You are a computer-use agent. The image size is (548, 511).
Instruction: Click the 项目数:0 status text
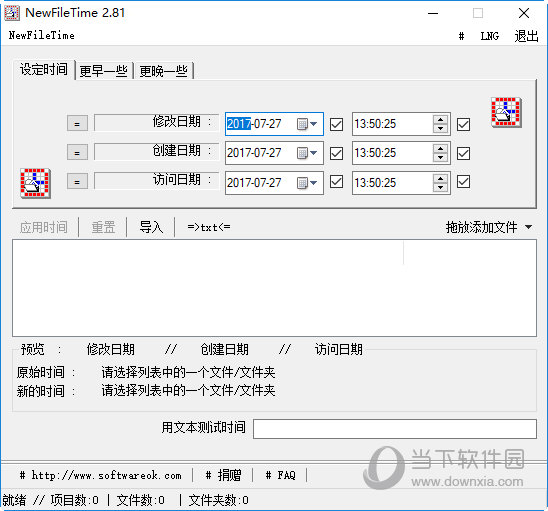pyautogui.click(x=74, y=500)
